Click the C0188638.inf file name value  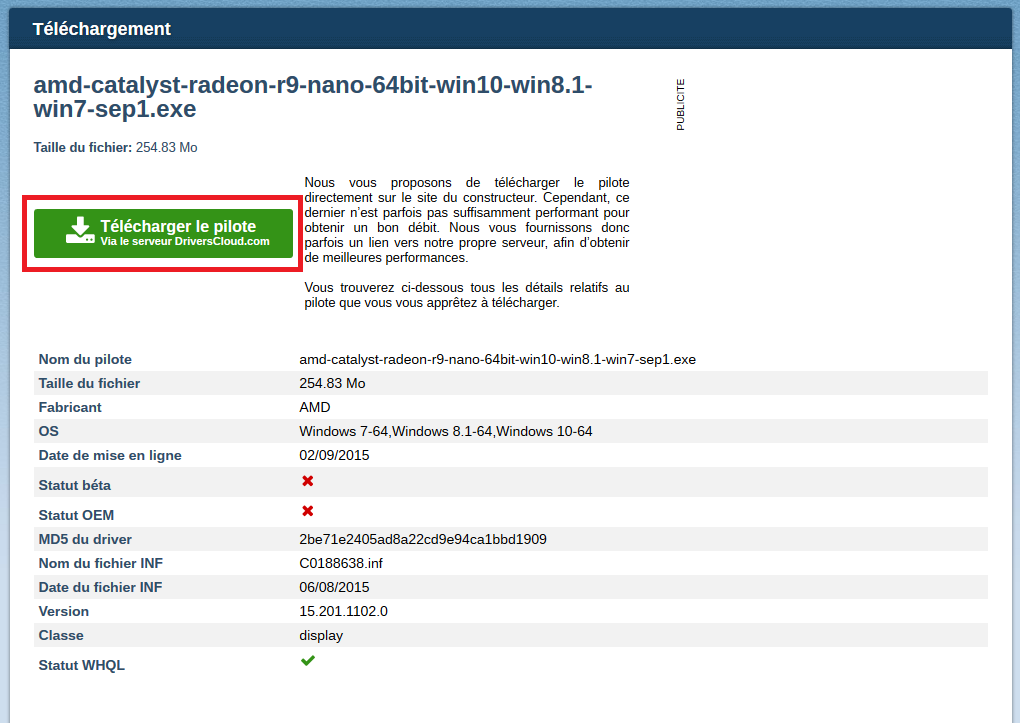coord(340,563)
